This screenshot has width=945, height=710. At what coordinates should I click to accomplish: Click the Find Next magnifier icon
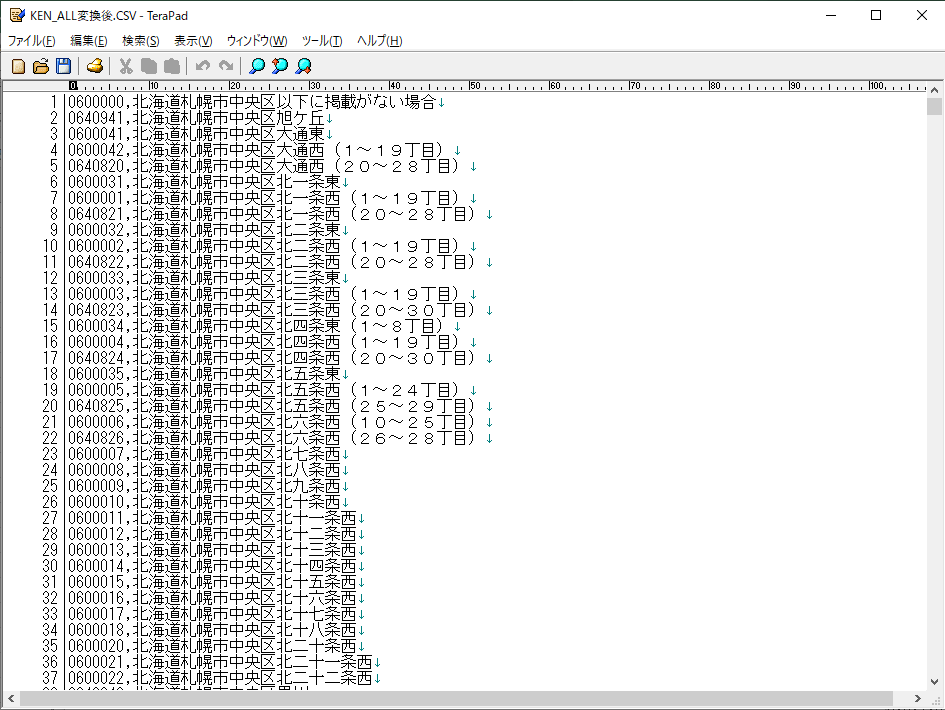pyautogui.click(x=303, y=66)
